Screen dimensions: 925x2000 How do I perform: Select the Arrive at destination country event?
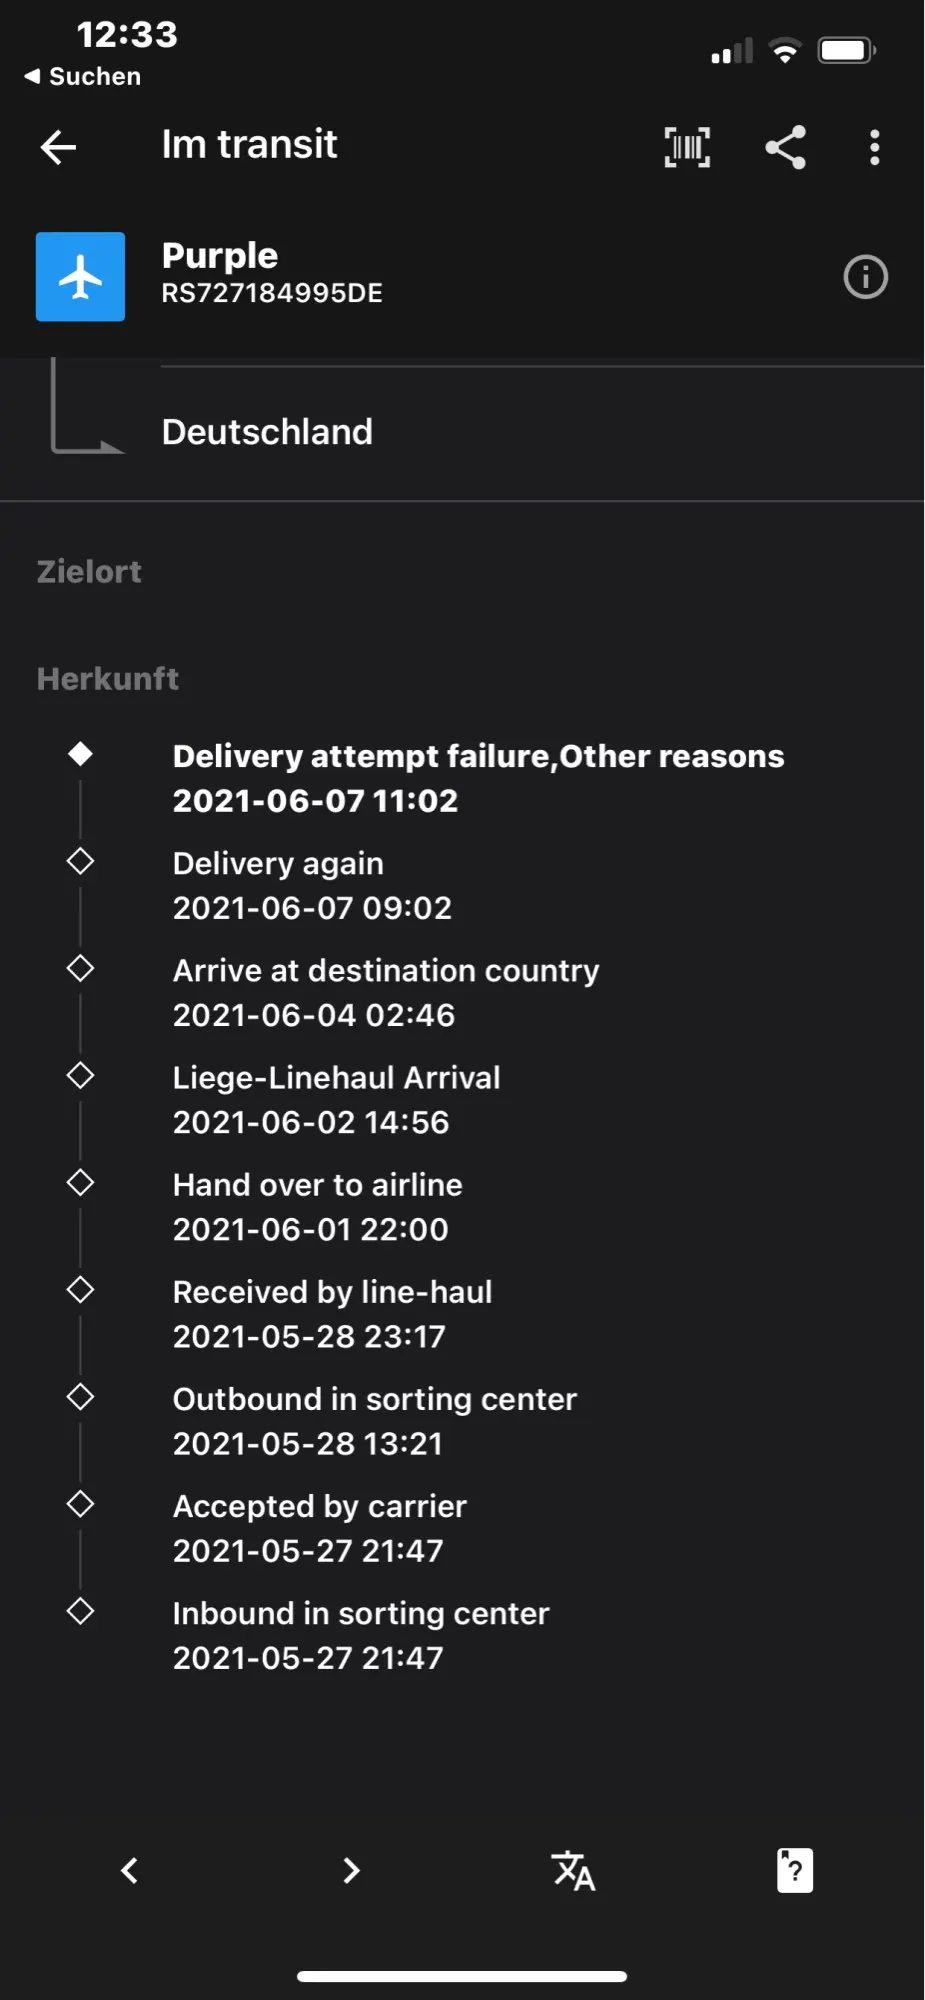click(386, 992)
